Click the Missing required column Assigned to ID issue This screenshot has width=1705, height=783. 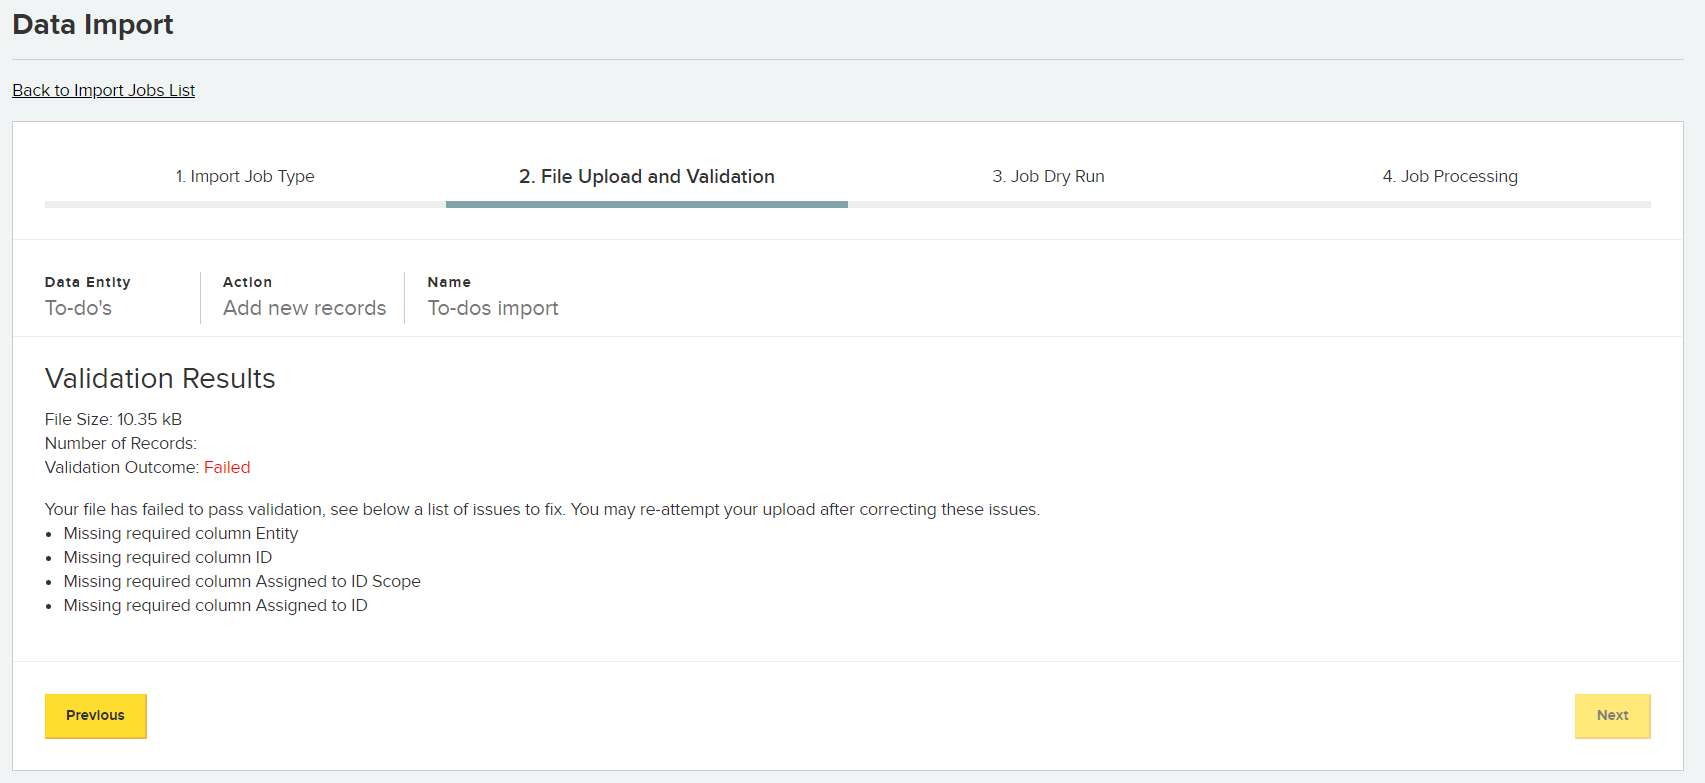coord(216,605)
